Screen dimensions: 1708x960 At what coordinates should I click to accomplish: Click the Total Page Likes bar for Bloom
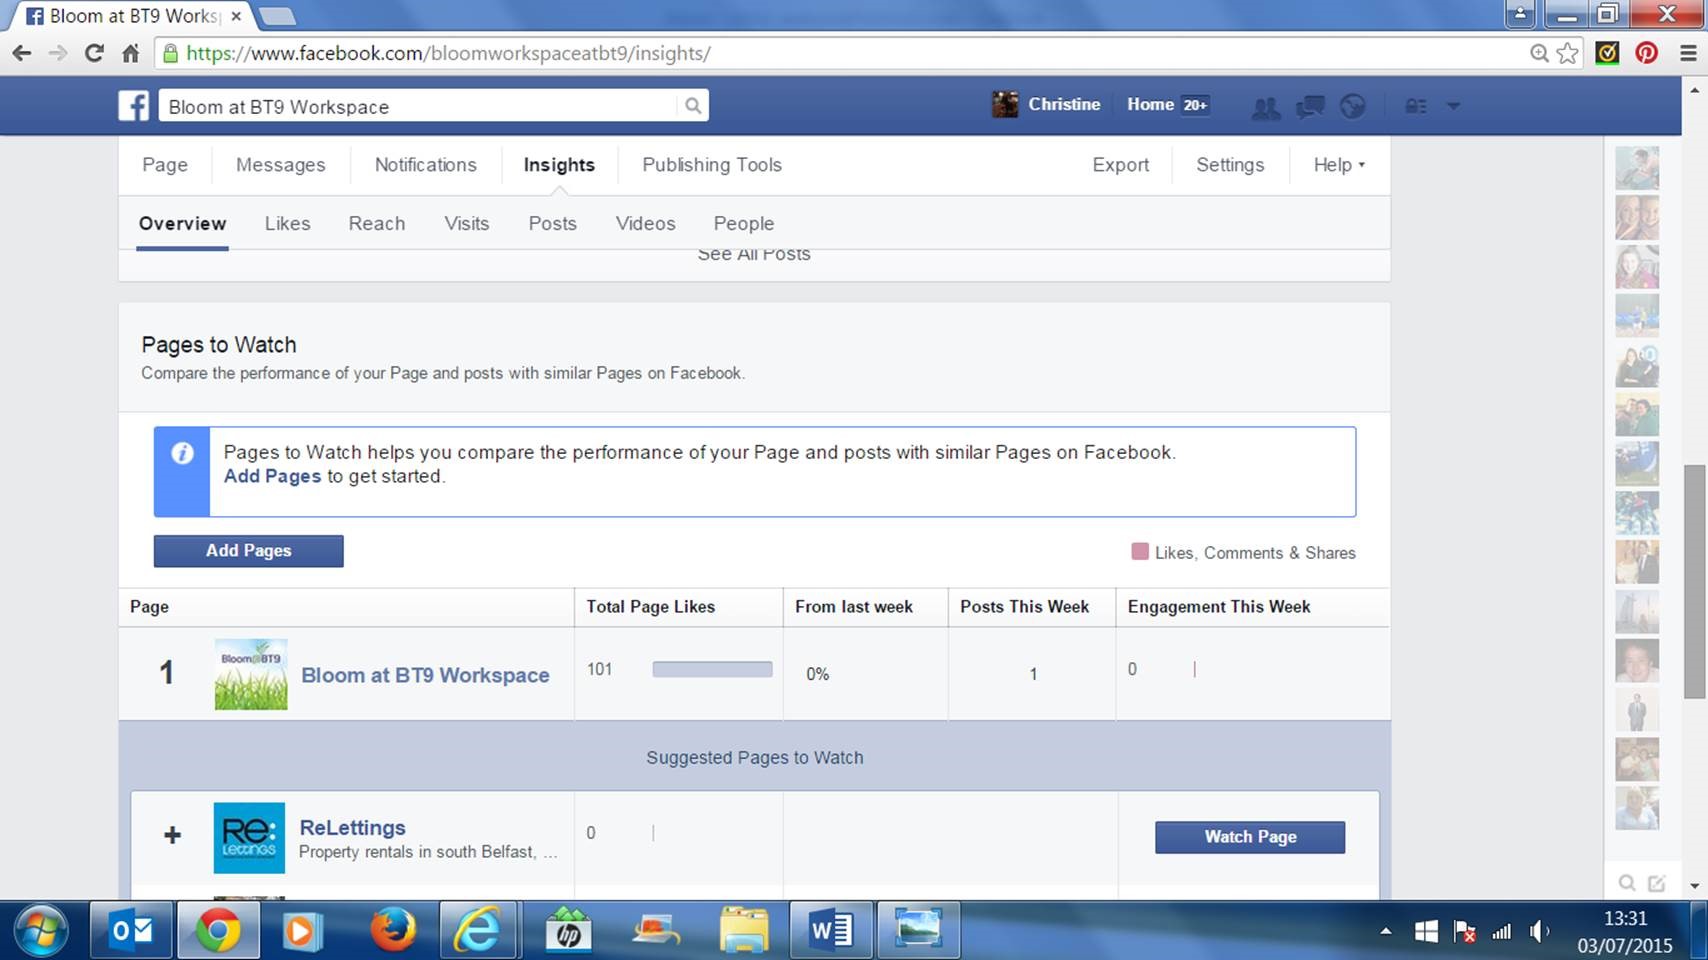[712, 669]
